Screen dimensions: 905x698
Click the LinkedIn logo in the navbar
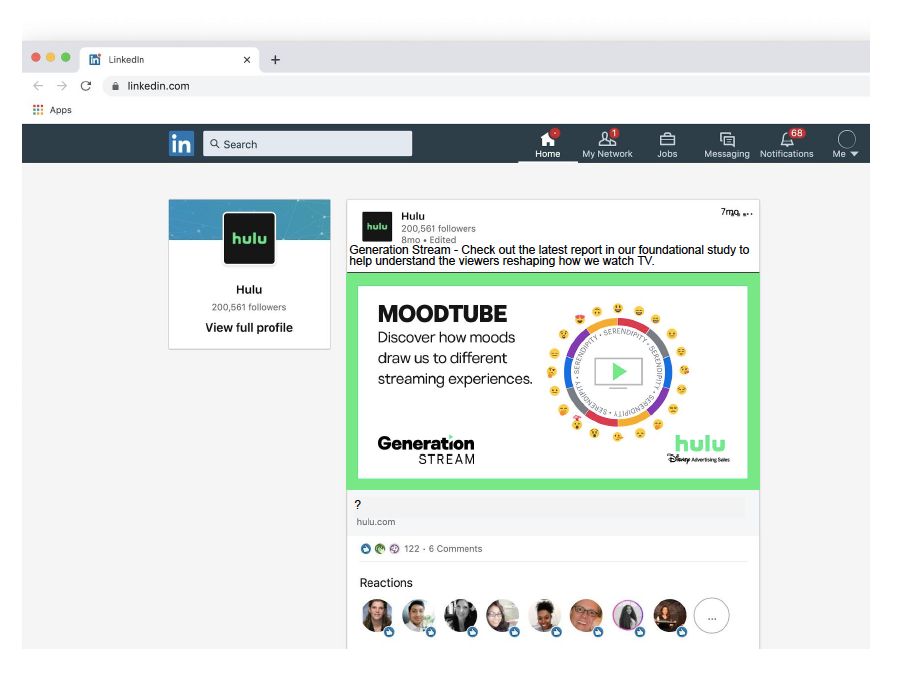point(181,144)
